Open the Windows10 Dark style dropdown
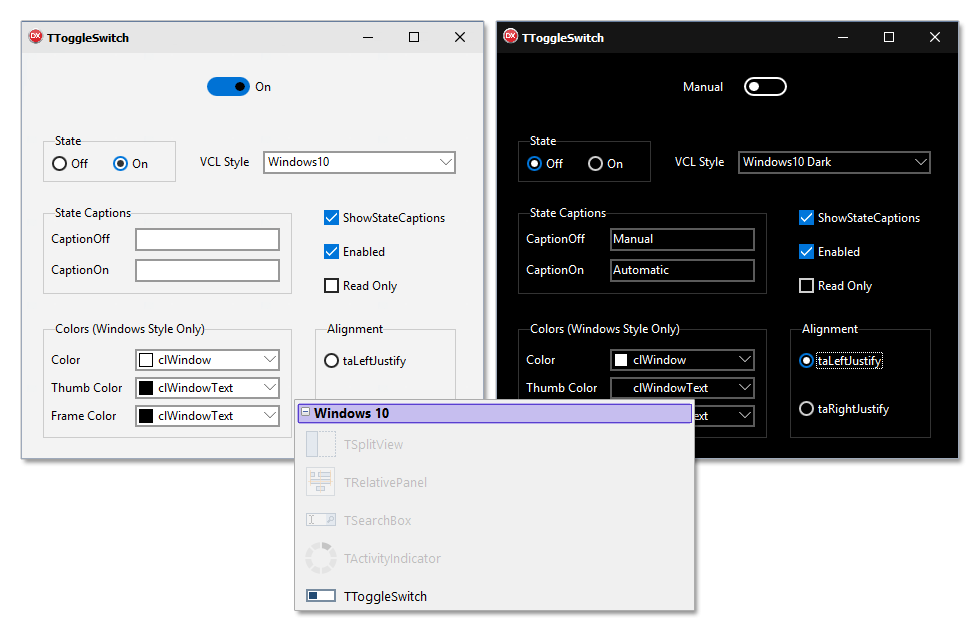Screen dimensions: 974x622 click(834, 162)
